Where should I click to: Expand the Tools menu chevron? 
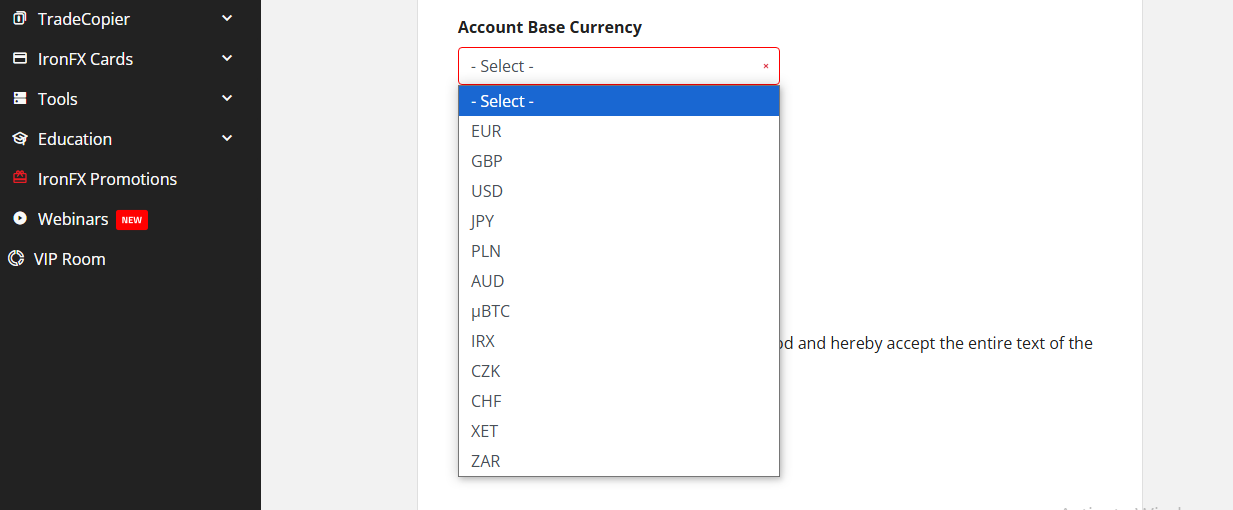pyautogui.click(x=227, y=98)
